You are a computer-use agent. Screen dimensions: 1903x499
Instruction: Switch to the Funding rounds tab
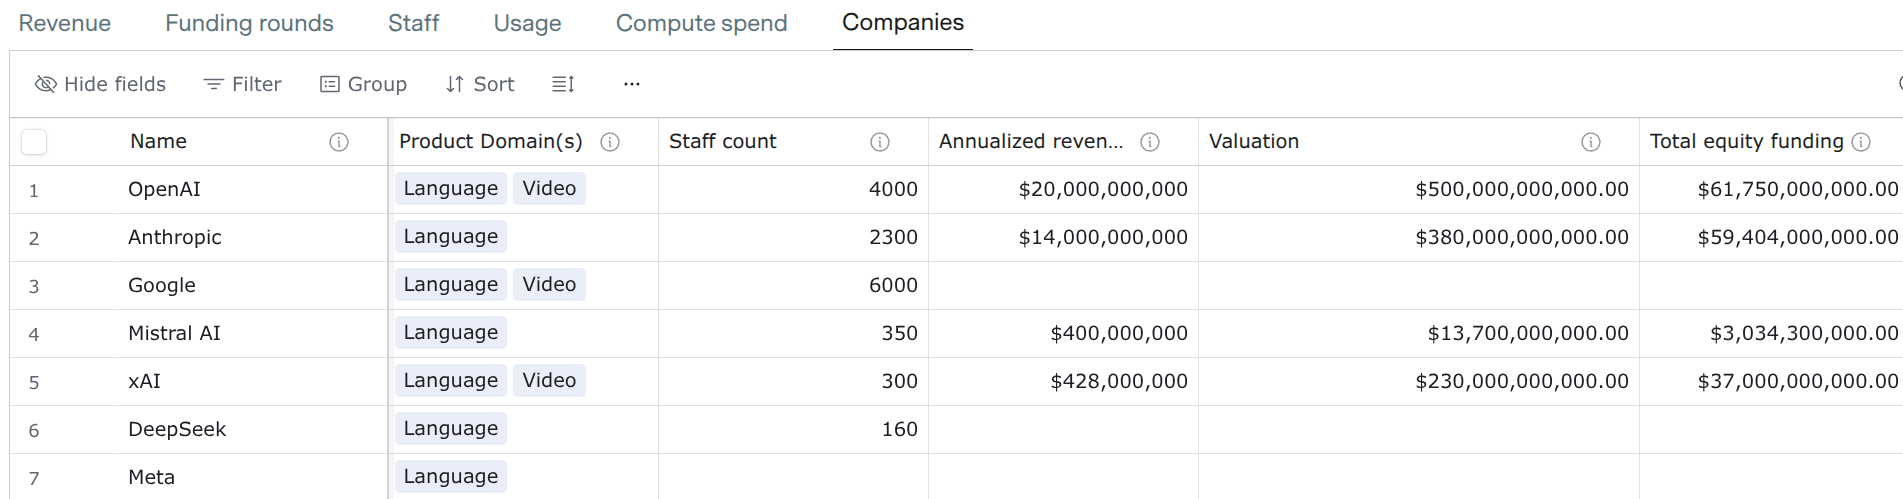(249, 23)
